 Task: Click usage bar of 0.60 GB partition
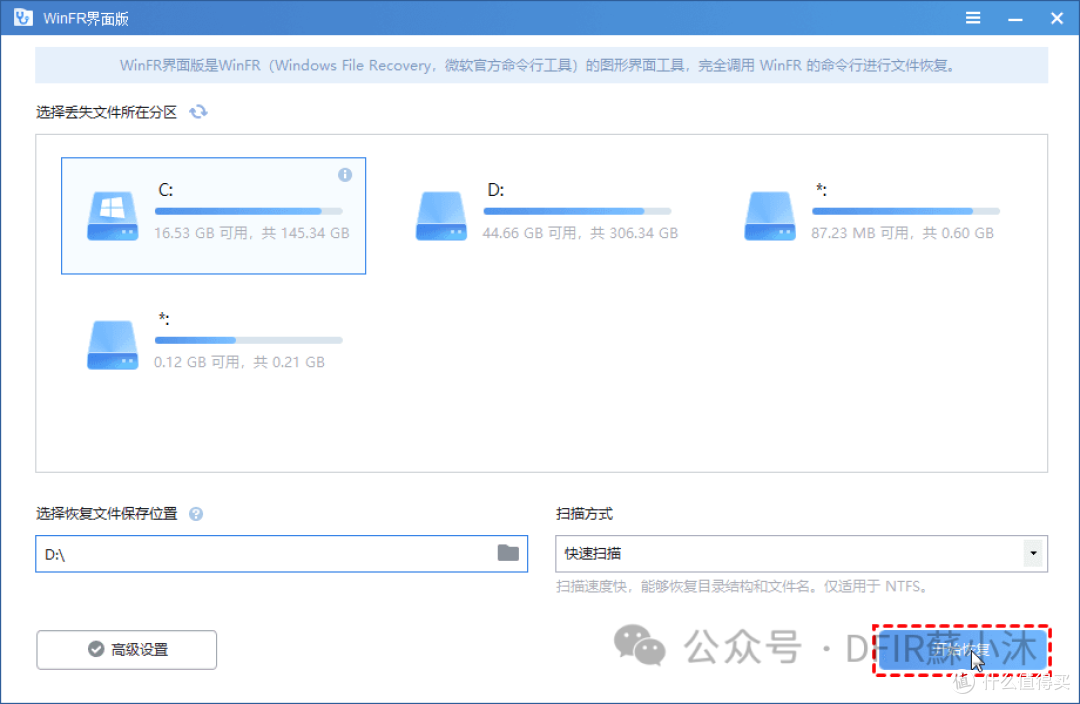[x=906, y=211]
